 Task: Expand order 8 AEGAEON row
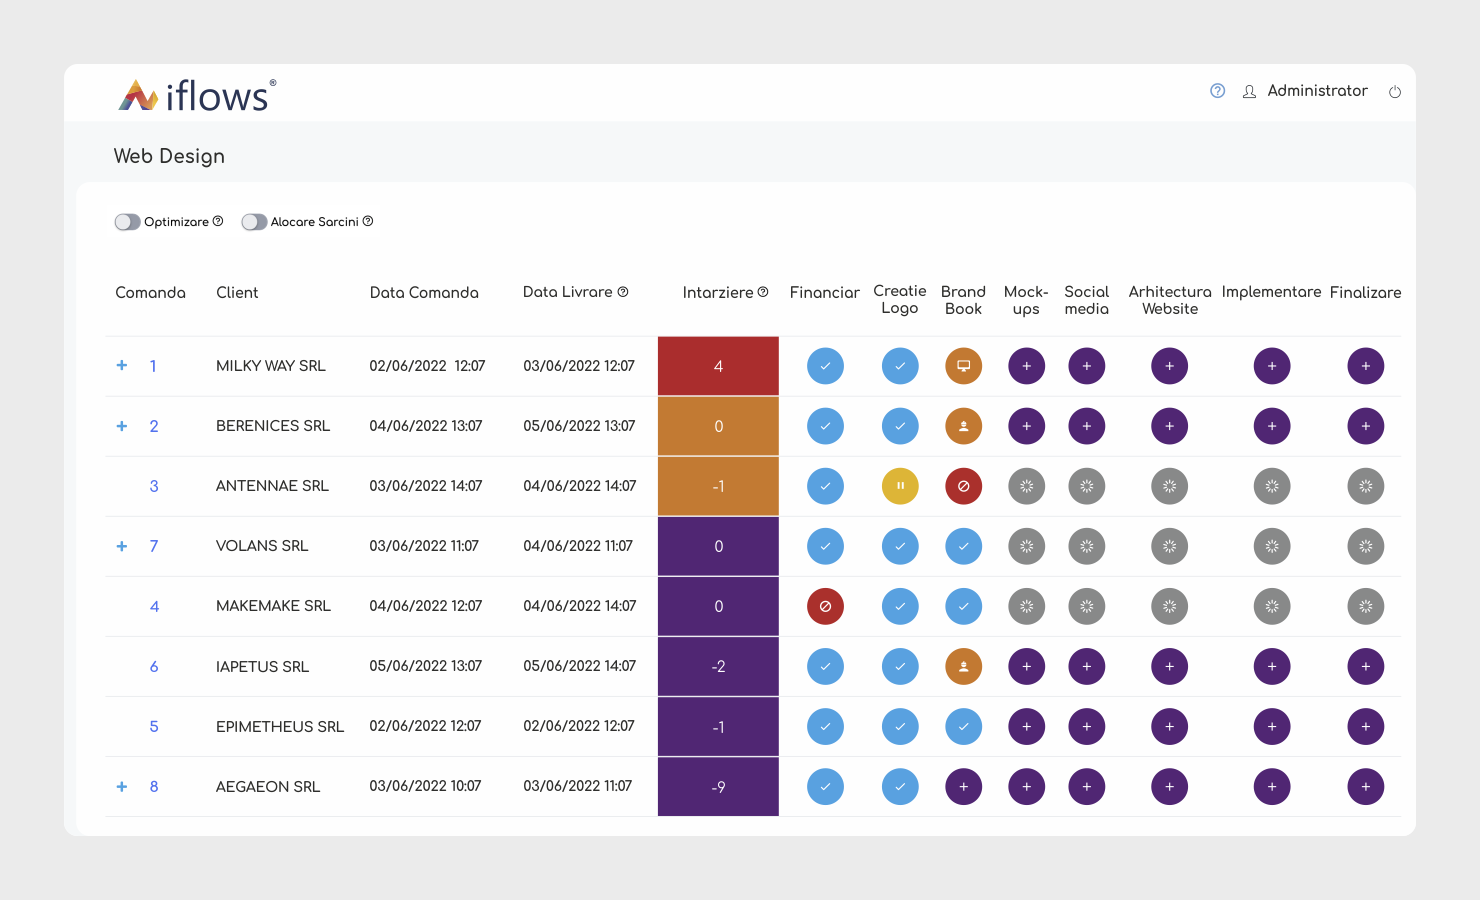pyautogui.click(x=122, y=786)
